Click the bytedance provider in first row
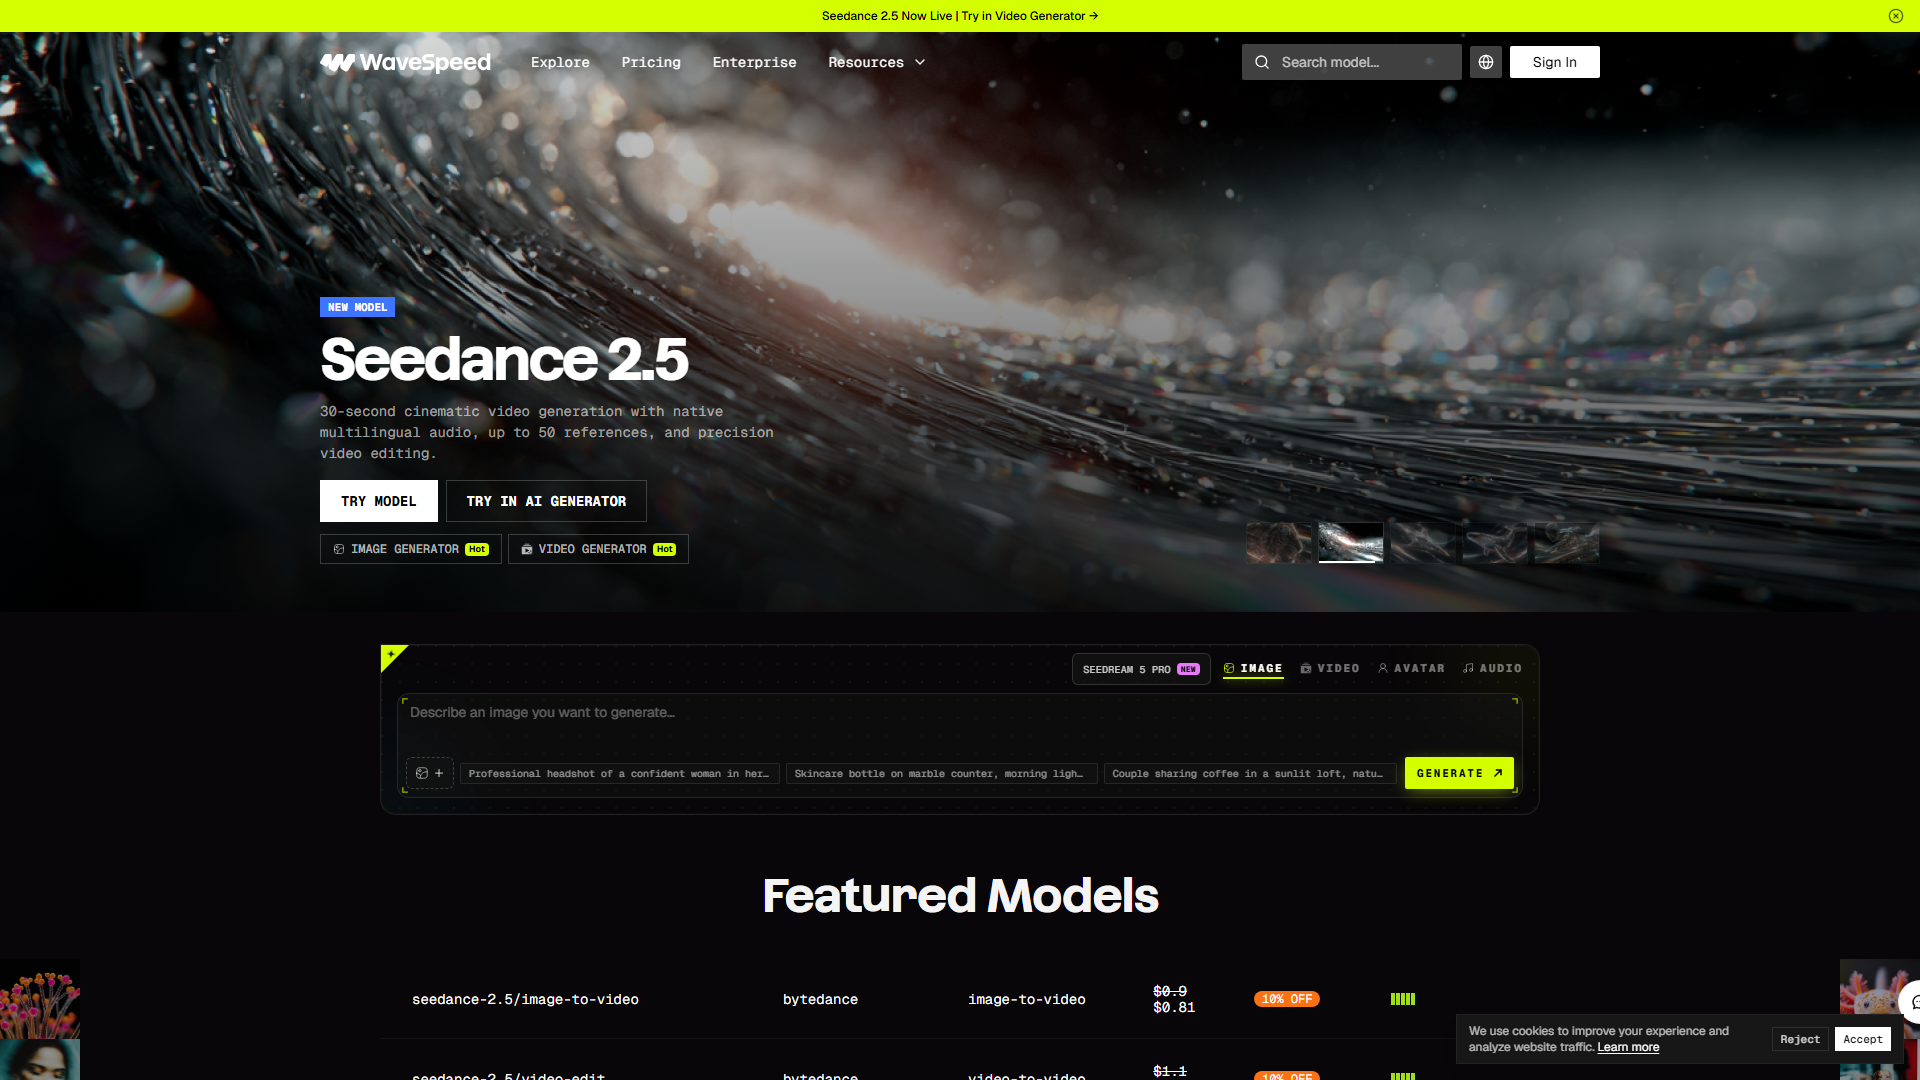 [820, 999]
